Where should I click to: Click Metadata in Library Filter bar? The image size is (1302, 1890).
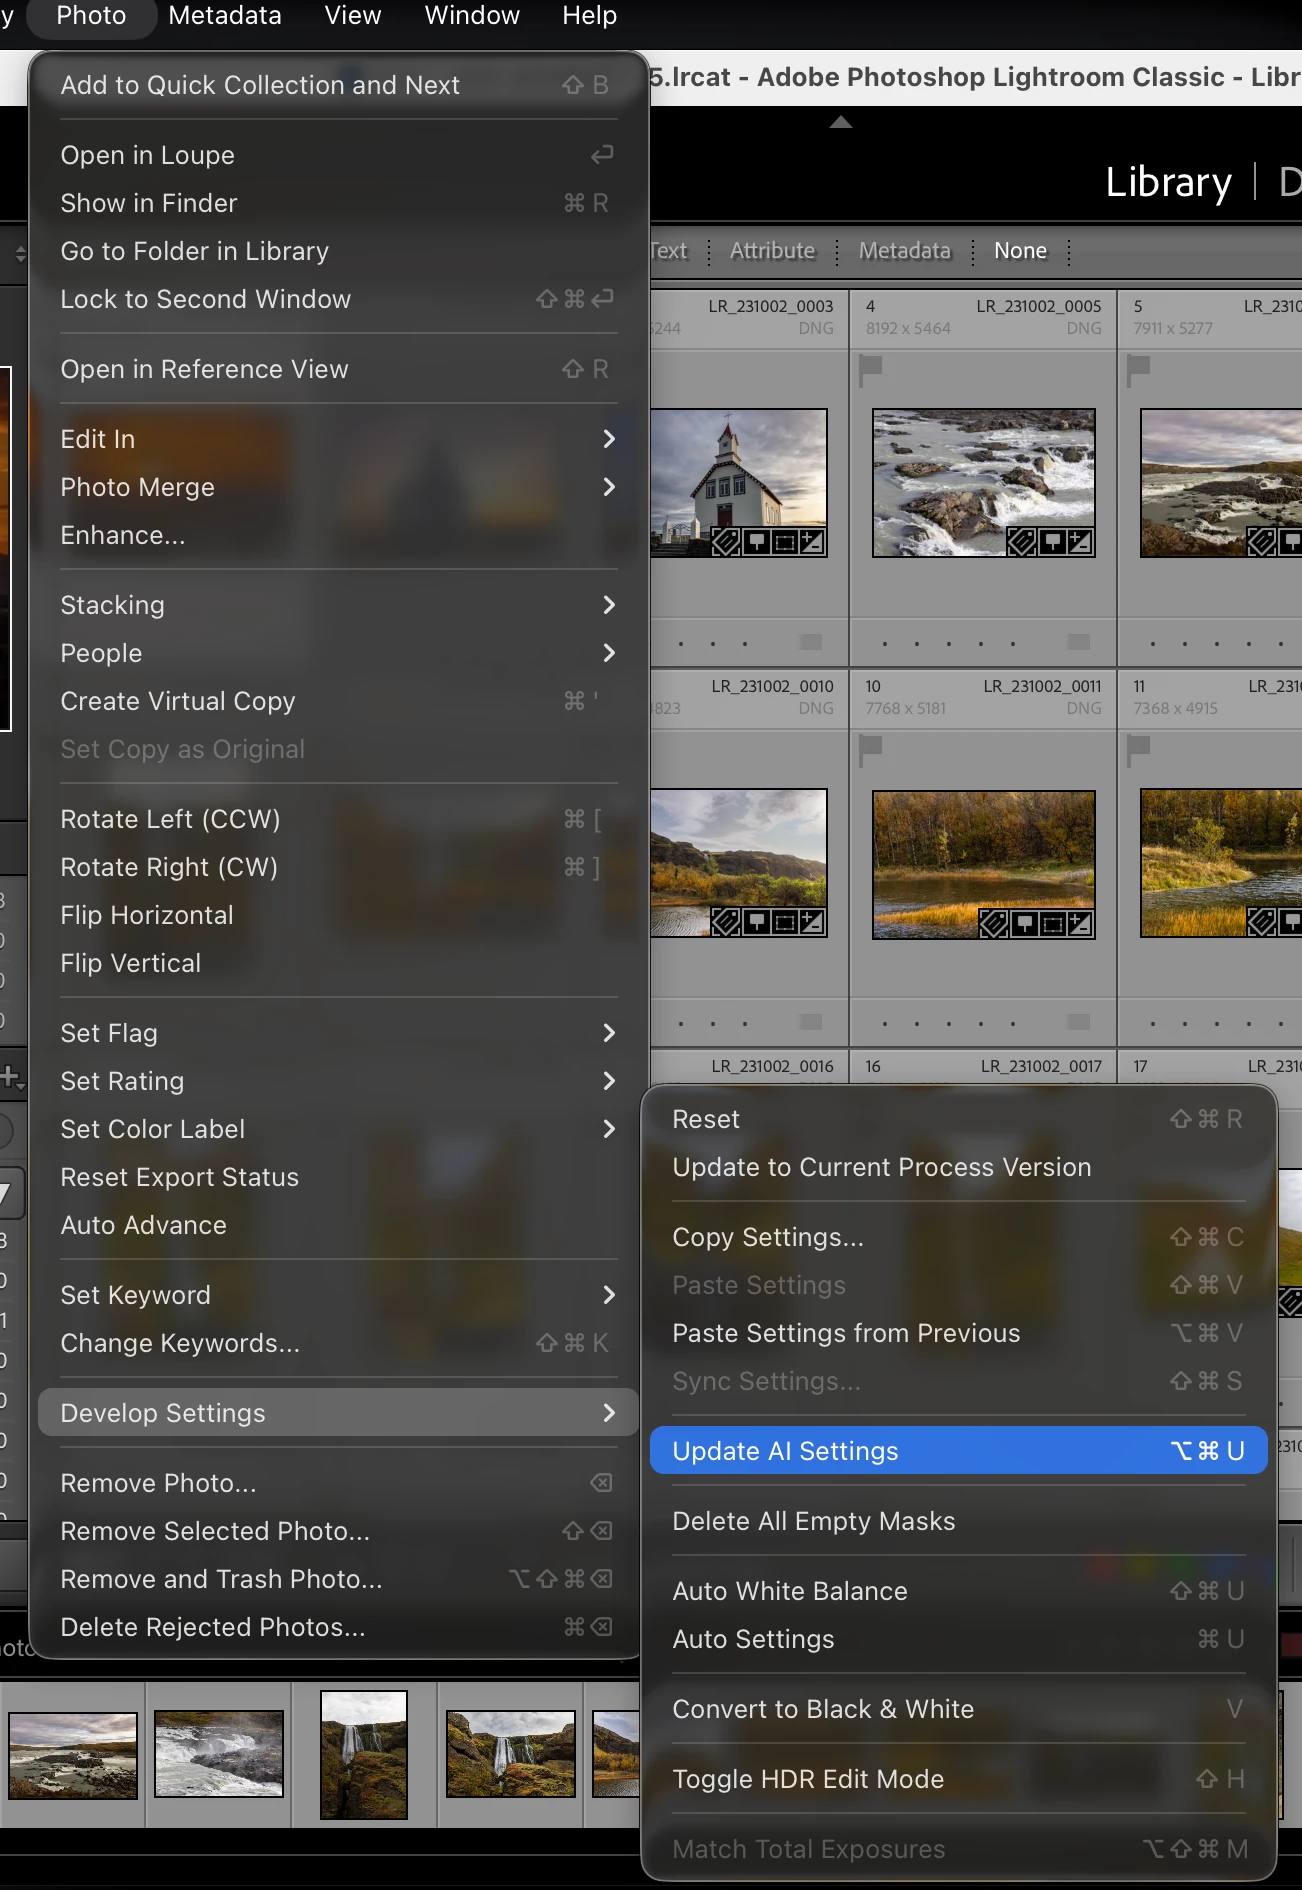(904, 251)
